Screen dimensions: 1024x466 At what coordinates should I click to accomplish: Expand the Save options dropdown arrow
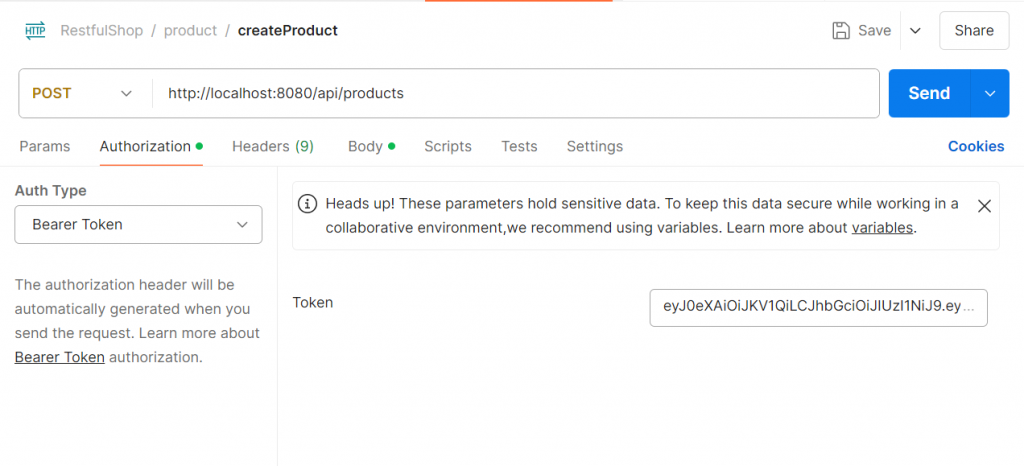point(915,31)
